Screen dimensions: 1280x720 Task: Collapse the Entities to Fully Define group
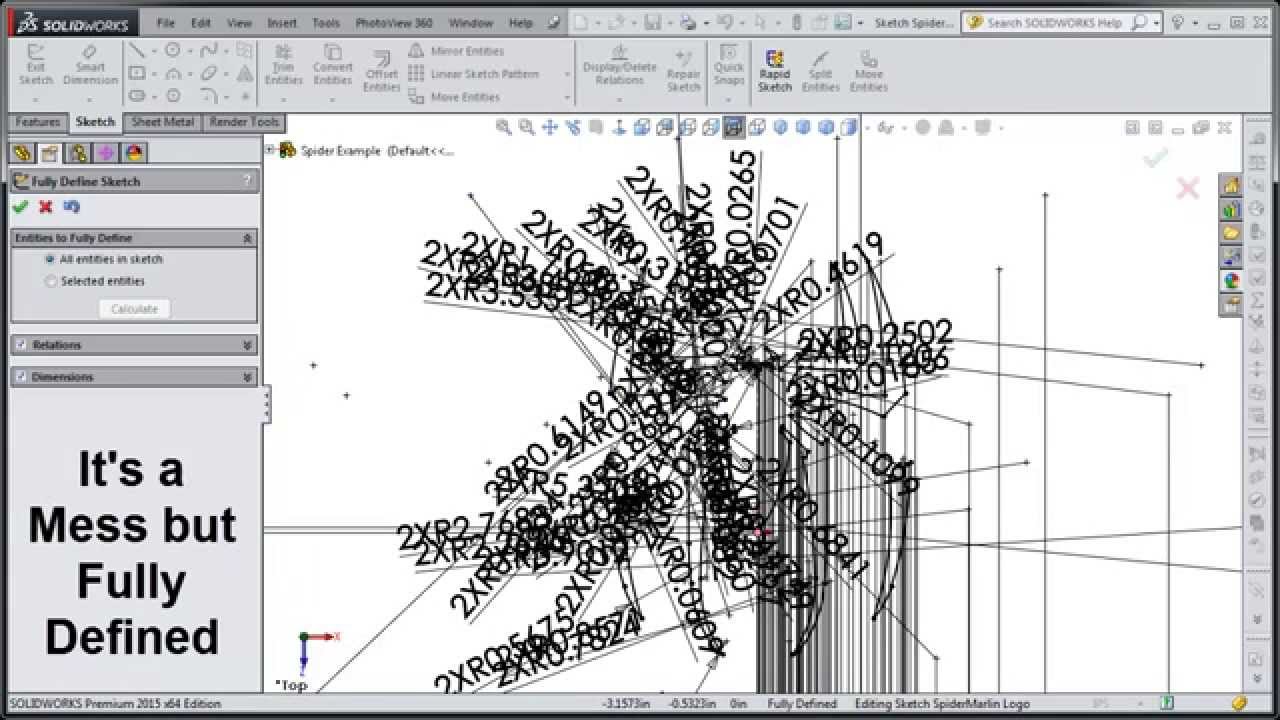pyautogui.click(x=249, y=238)
